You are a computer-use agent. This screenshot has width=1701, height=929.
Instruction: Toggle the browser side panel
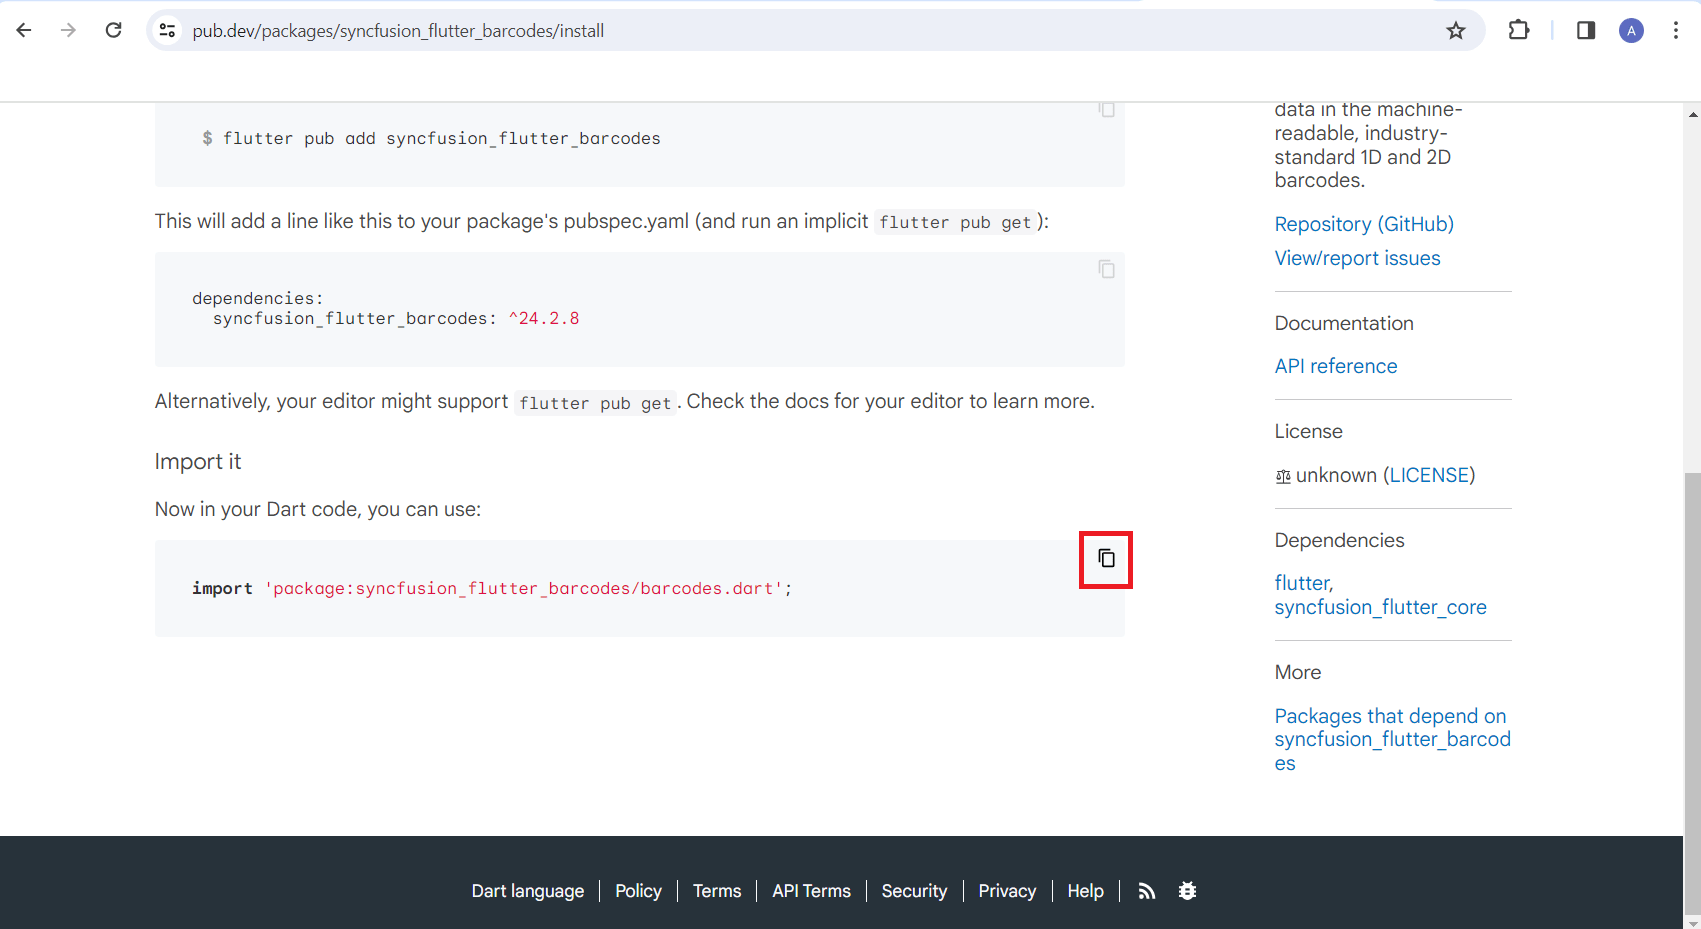[1586, 31]
